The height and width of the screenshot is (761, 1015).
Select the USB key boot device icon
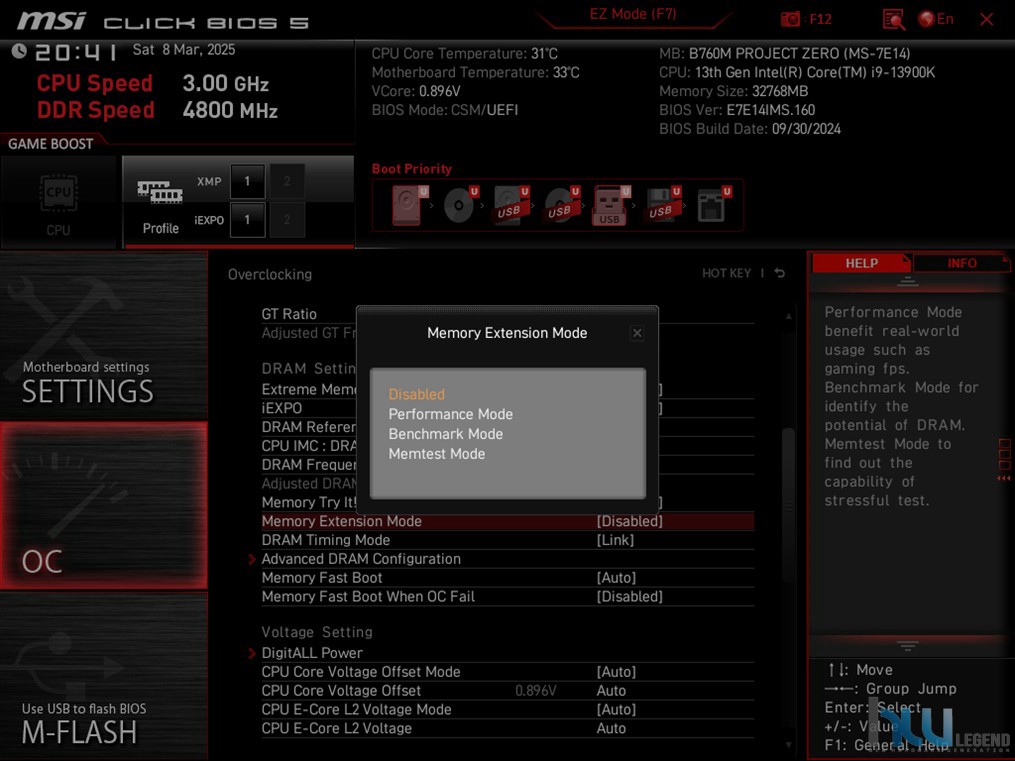611,206
